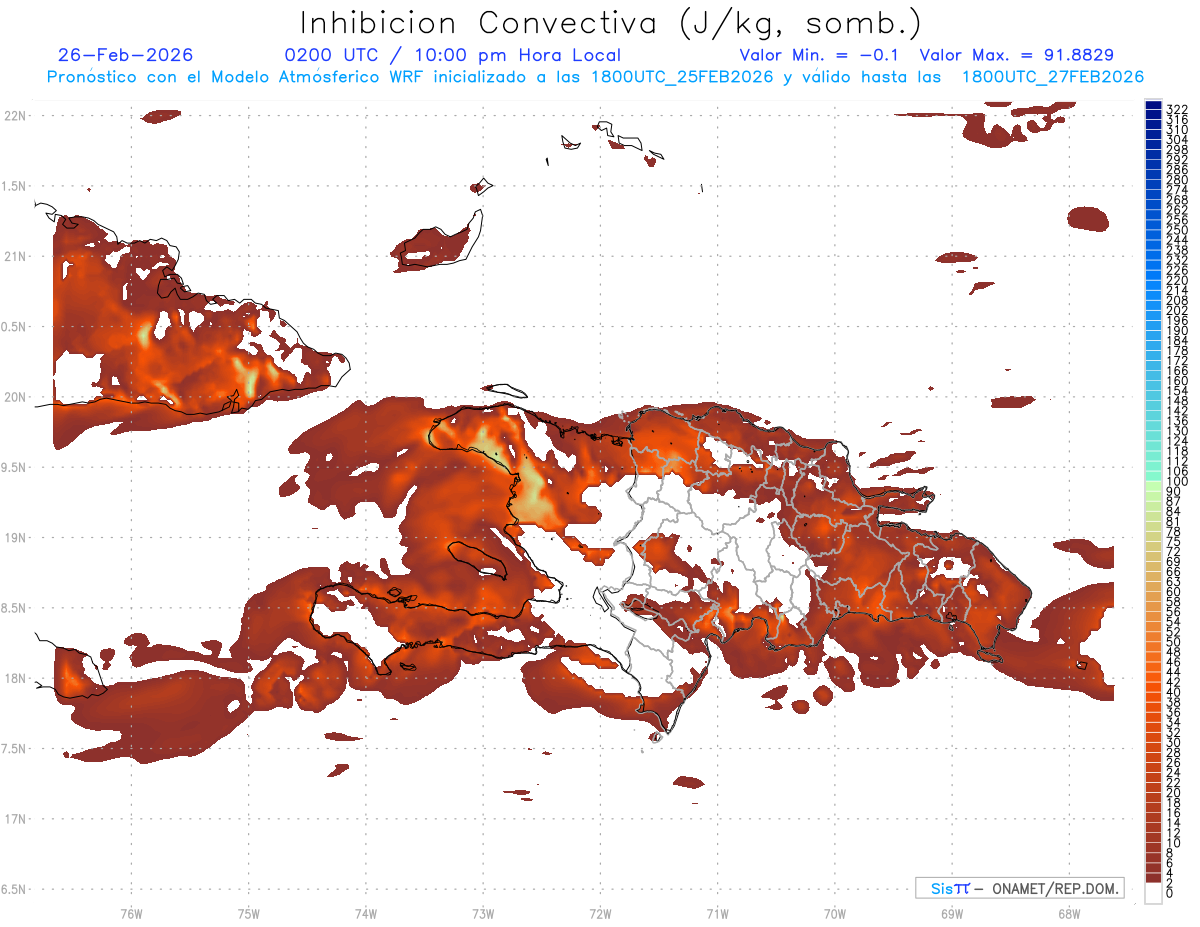Screen dimensions: 1200x927
Task: Select the "7.5N" latitude tick label
Action: pyautogui.click(x=15, y=748)
